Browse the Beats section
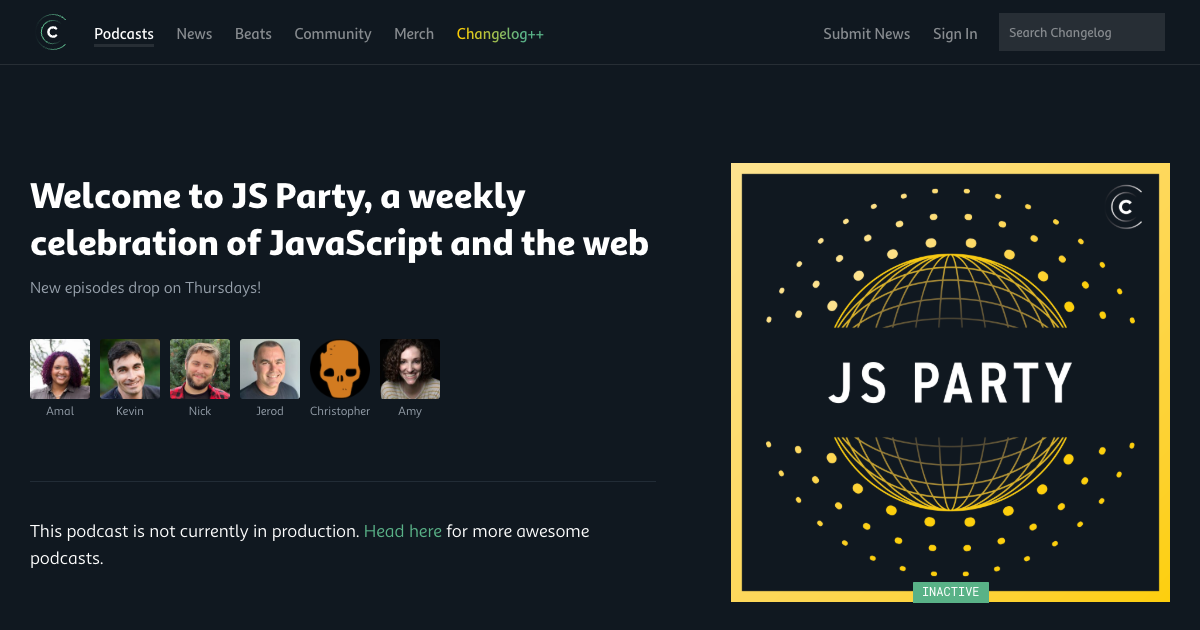The height and width of the screenshot is (630, 1200). tap(253, 33)
